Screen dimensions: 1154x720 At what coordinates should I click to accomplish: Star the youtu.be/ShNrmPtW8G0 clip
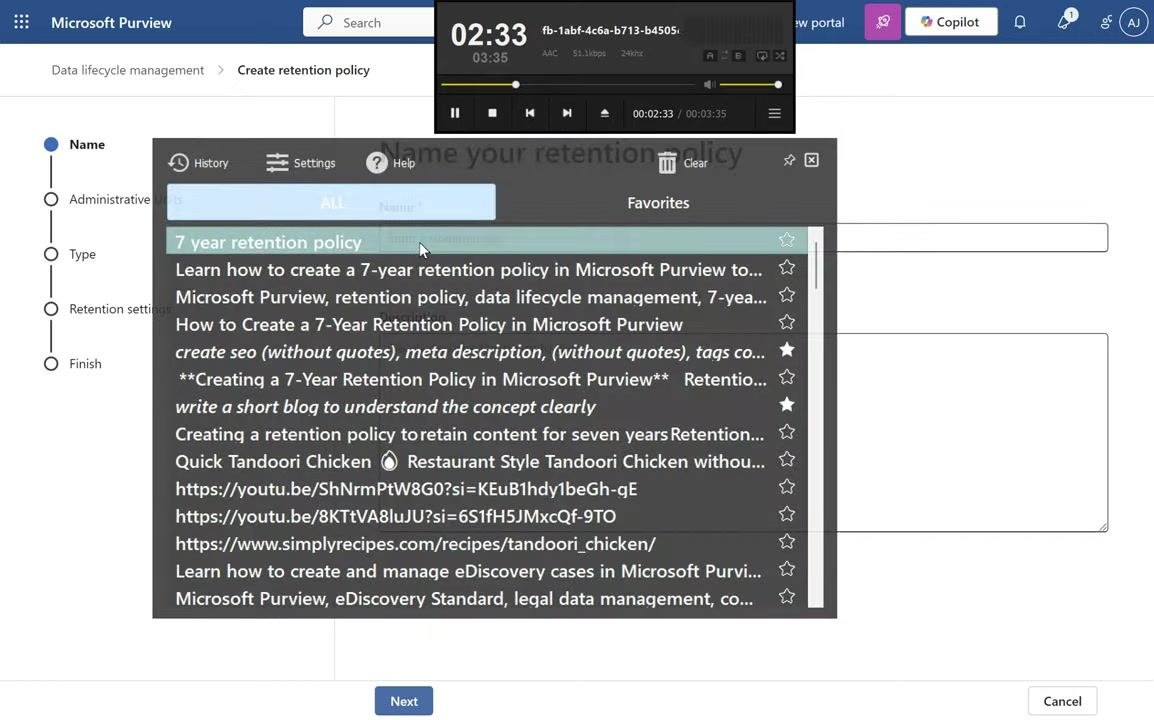click(x=787, y=487)
